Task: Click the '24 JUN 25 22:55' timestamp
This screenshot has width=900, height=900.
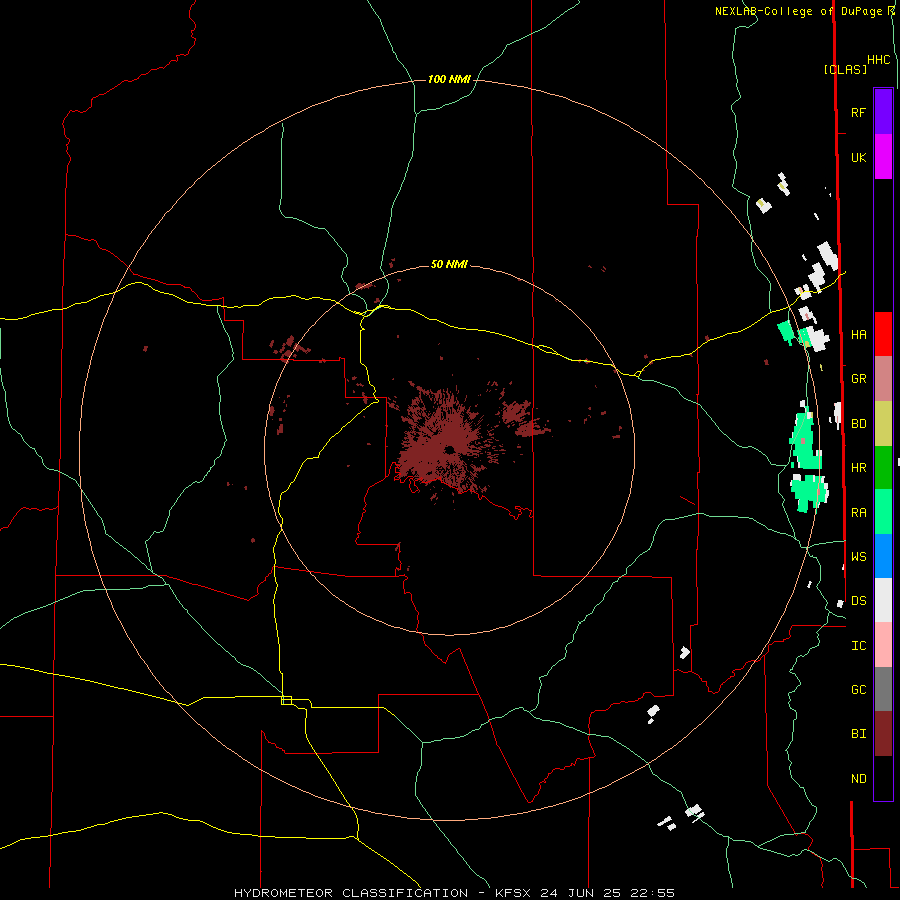Action: (607, 893)
